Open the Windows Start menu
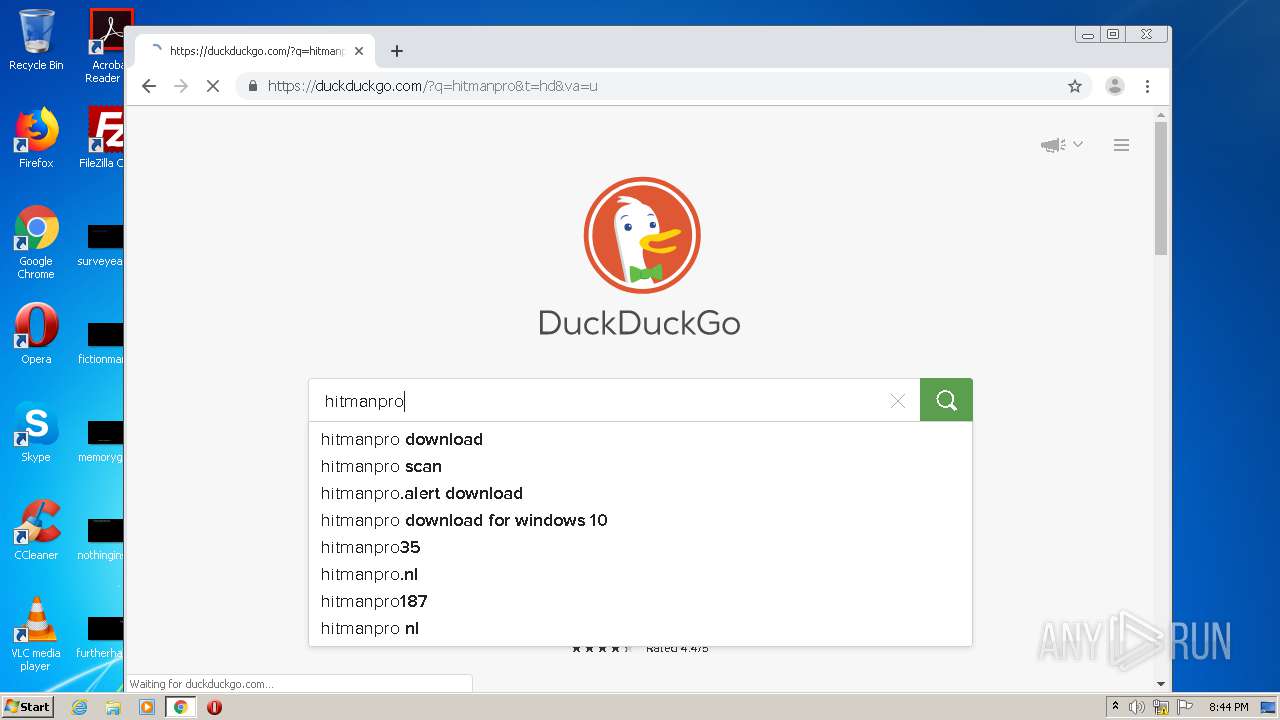This screenshot has width=1280, height=720. (x=28, y=707)
